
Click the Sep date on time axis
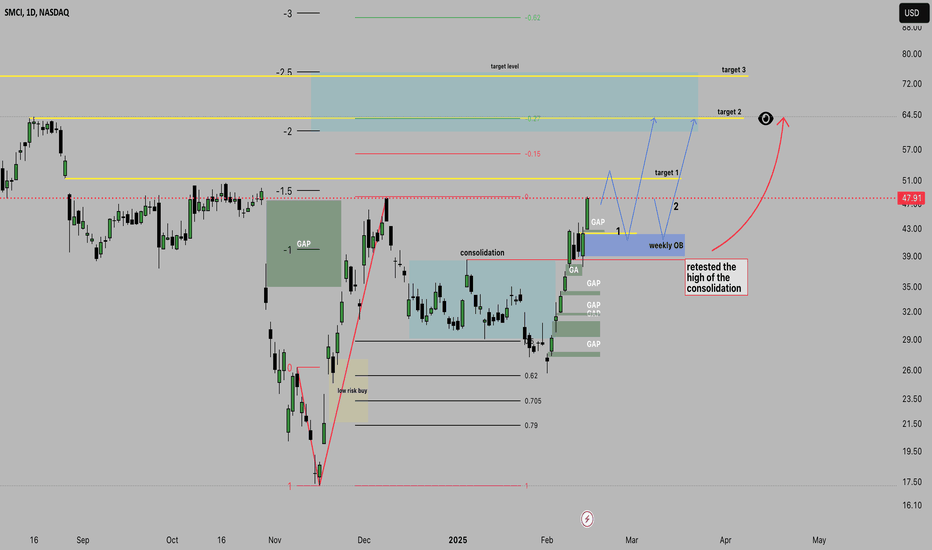point(83,540)
